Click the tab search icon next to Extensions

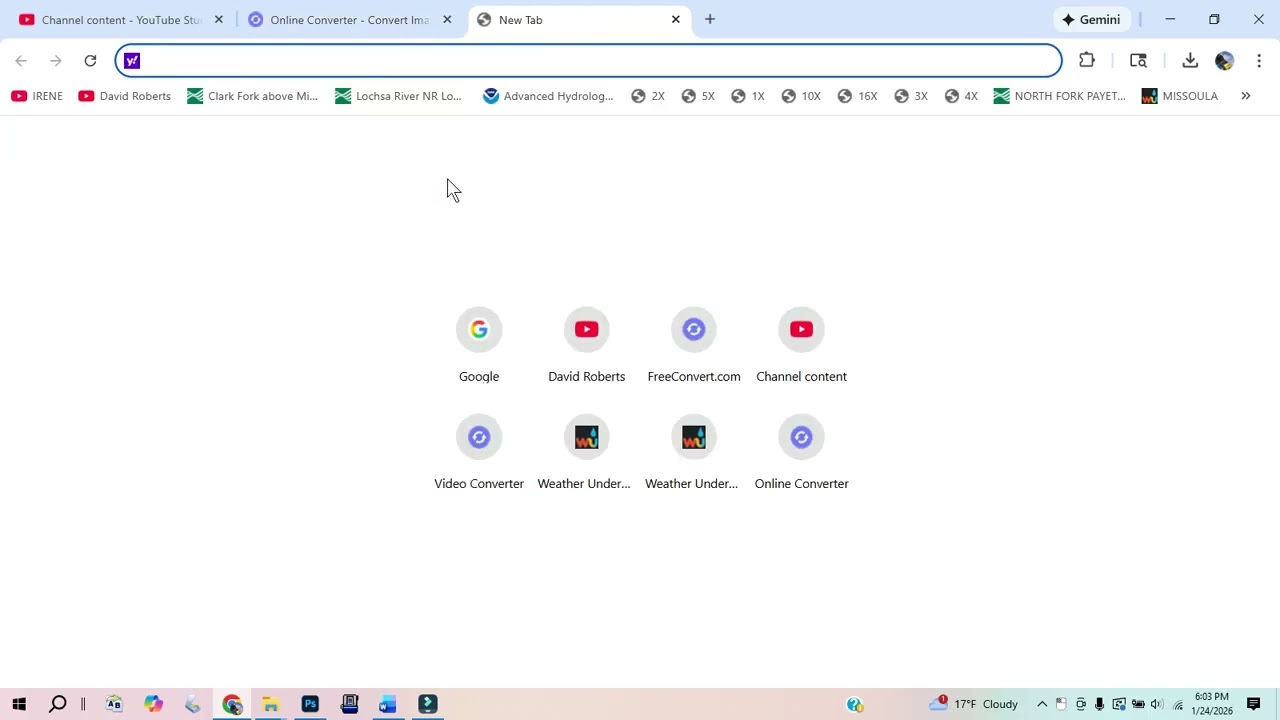[1138, 61]
